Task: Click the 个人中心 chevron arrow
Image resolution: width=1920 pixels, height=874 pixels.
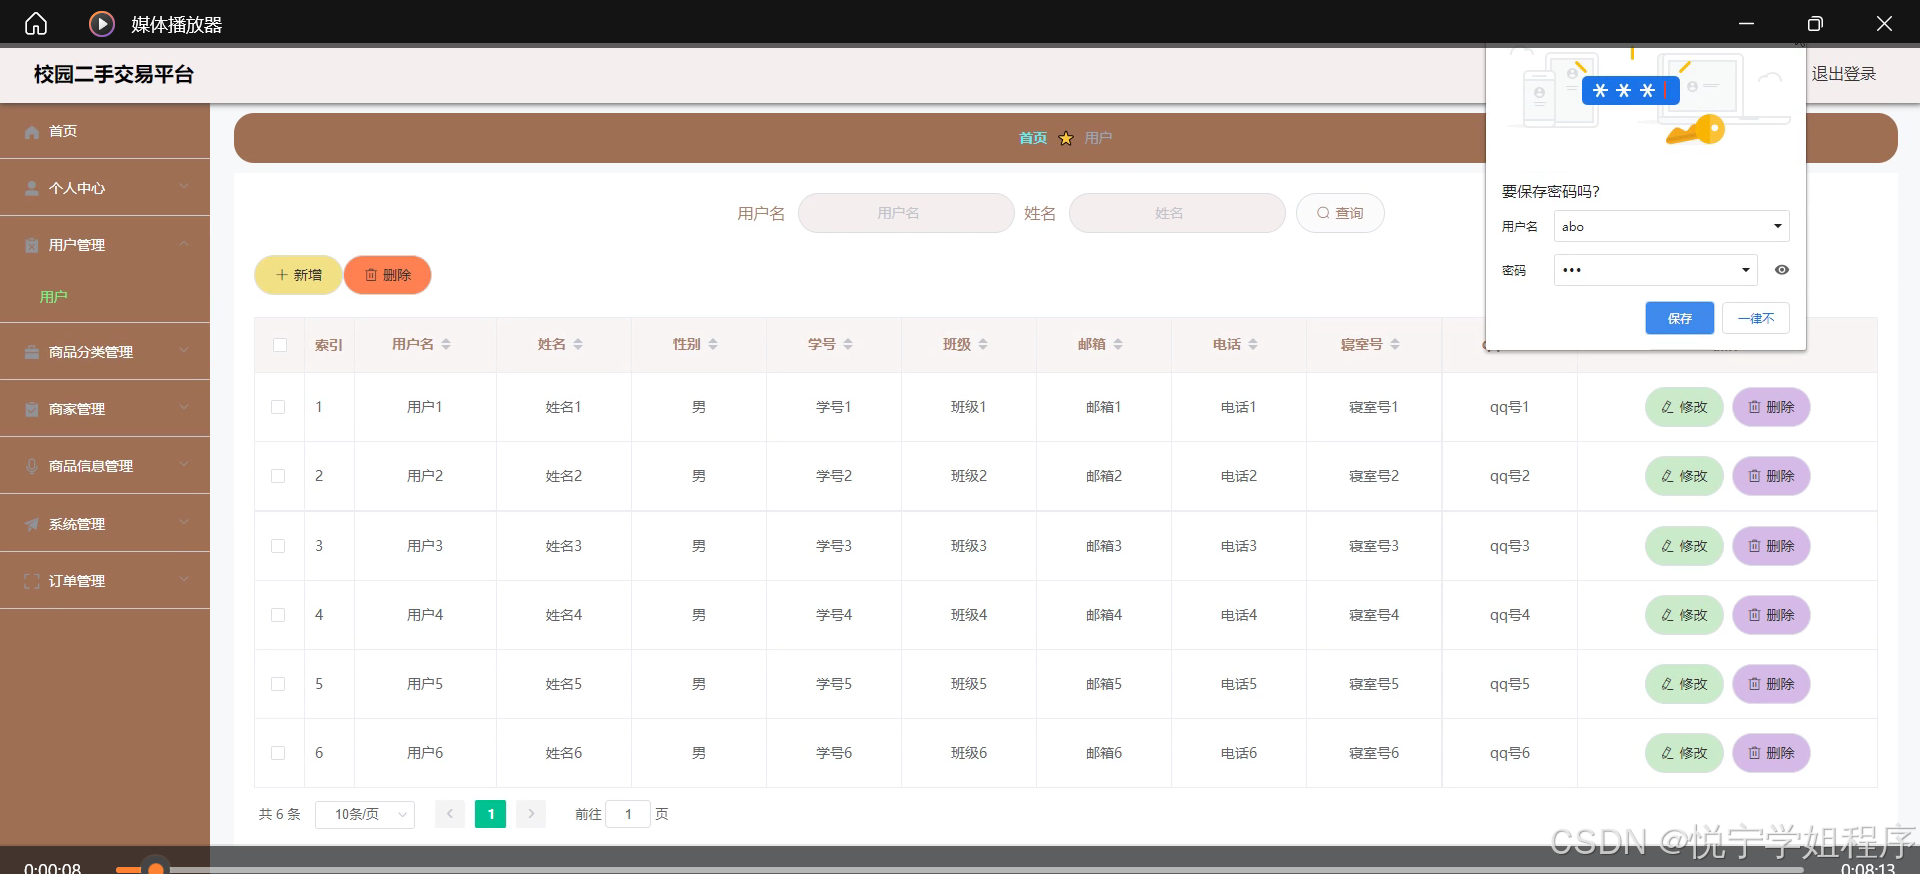Action: coord(184,186)
